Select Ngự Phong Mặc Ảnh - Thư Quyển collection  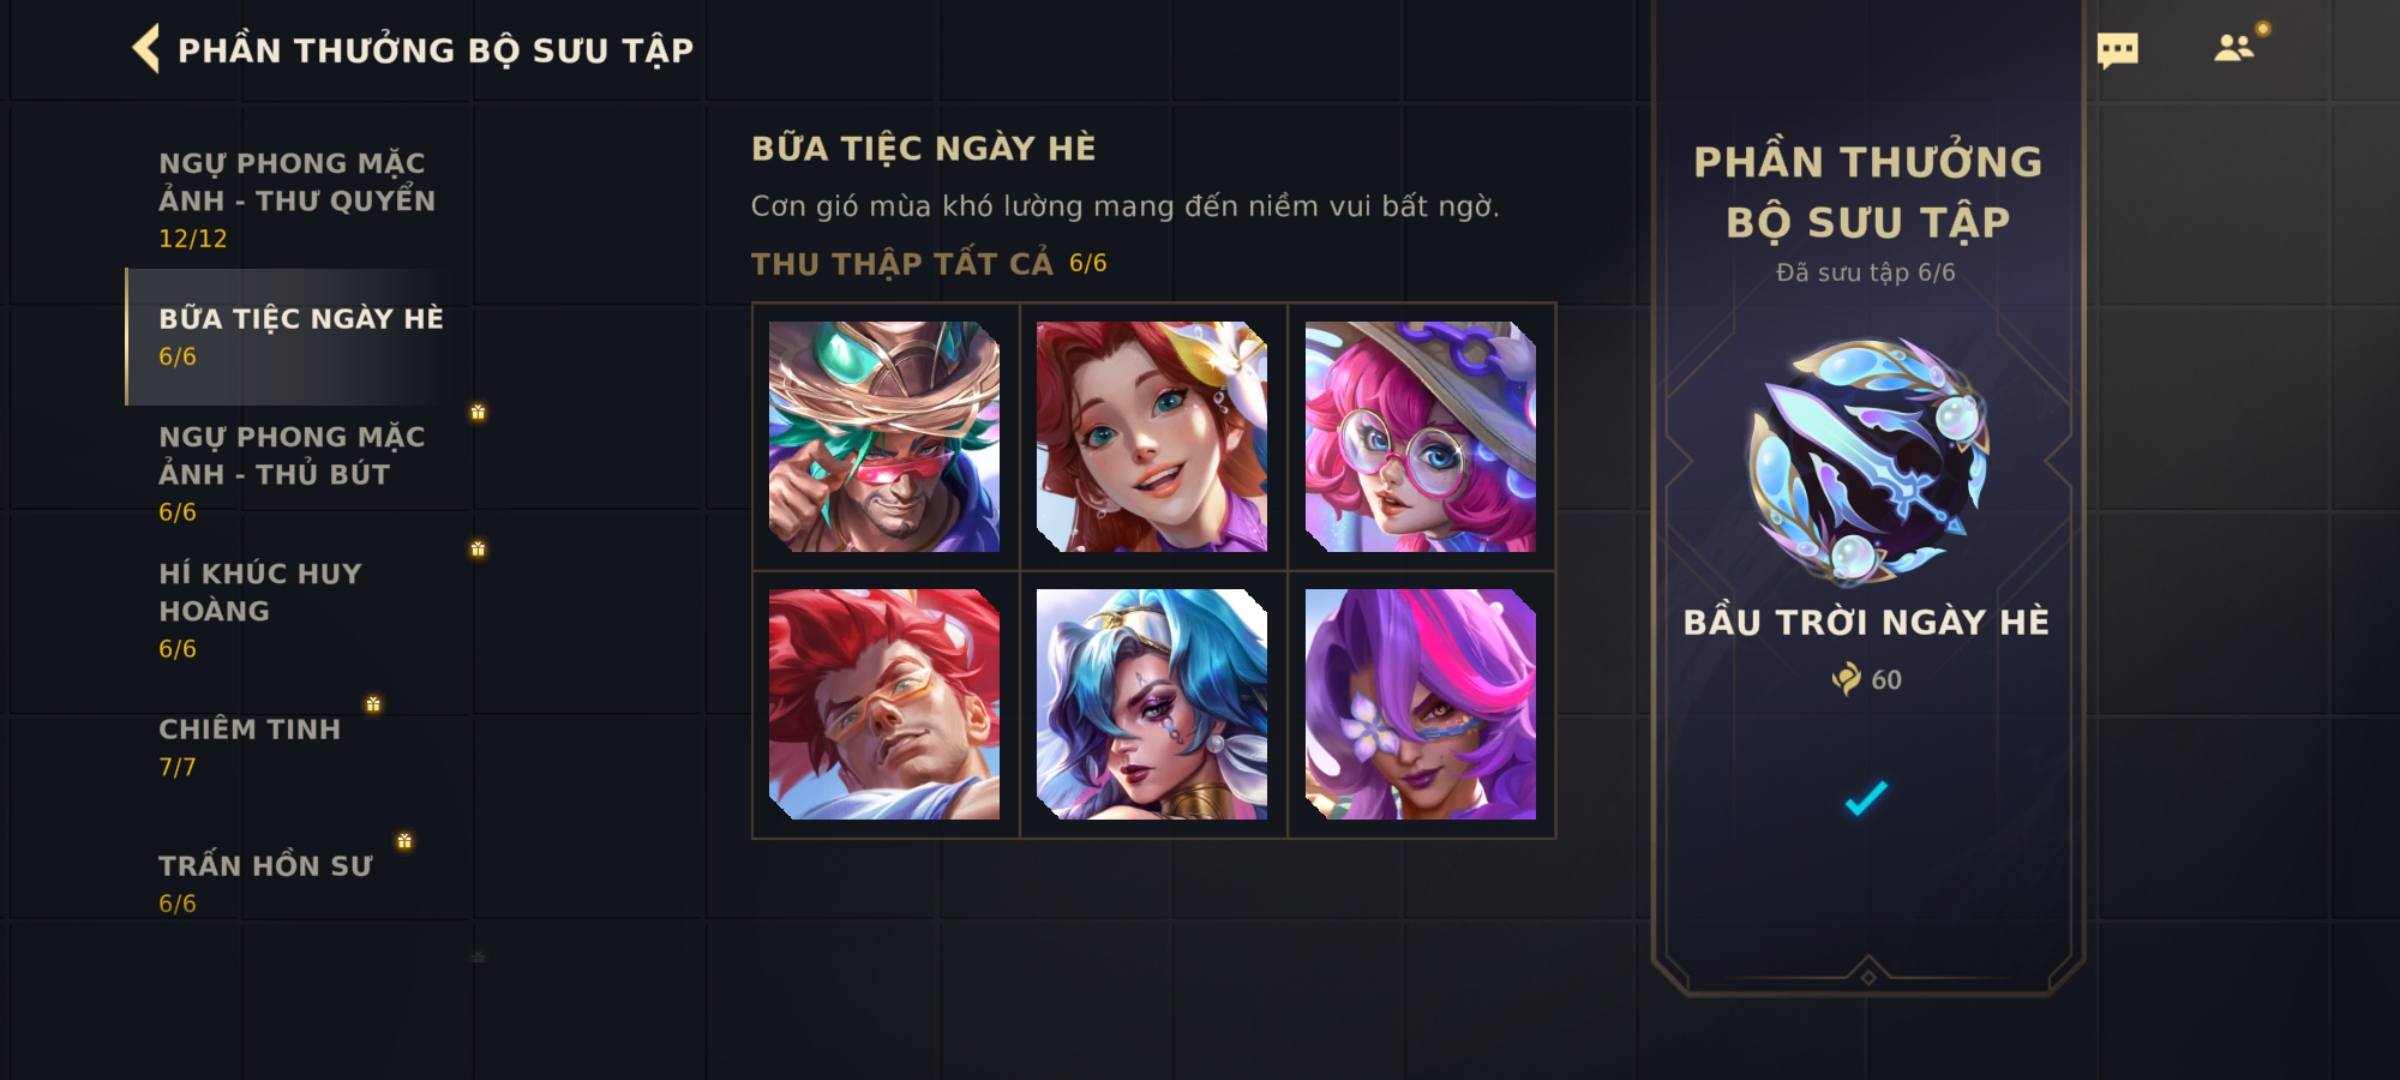(x=297, y=199)
